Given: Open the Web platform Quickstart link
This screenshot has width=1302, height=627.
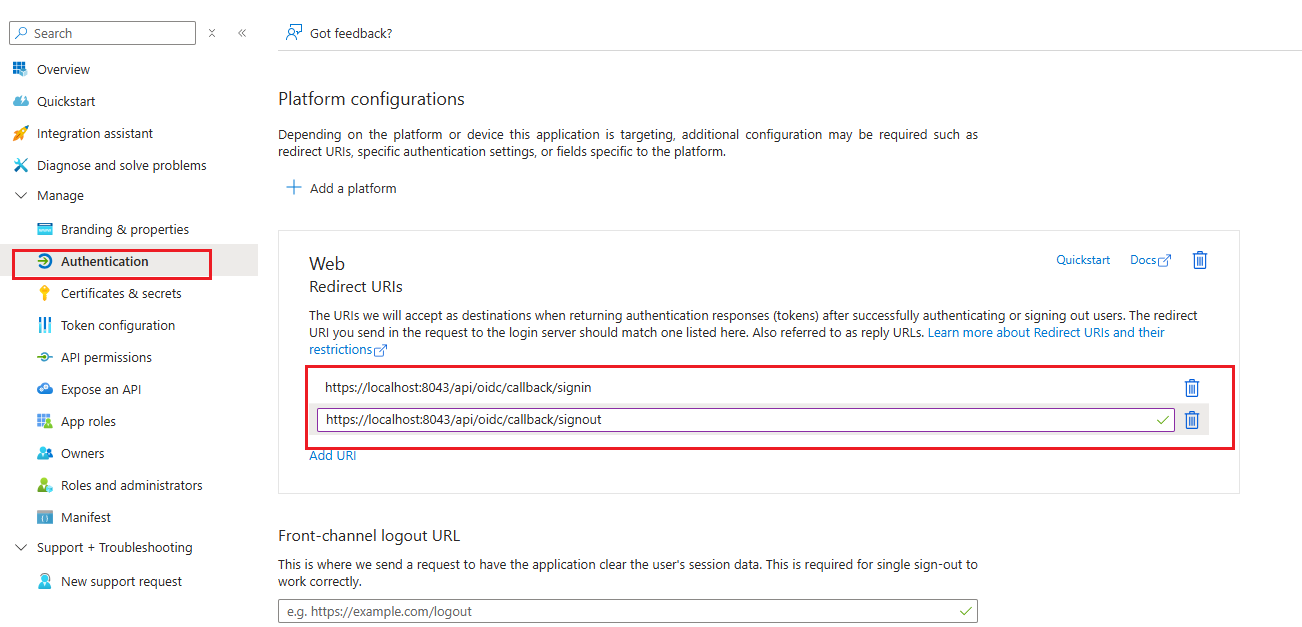Looking at the screenshot, I should [1083, 260].
